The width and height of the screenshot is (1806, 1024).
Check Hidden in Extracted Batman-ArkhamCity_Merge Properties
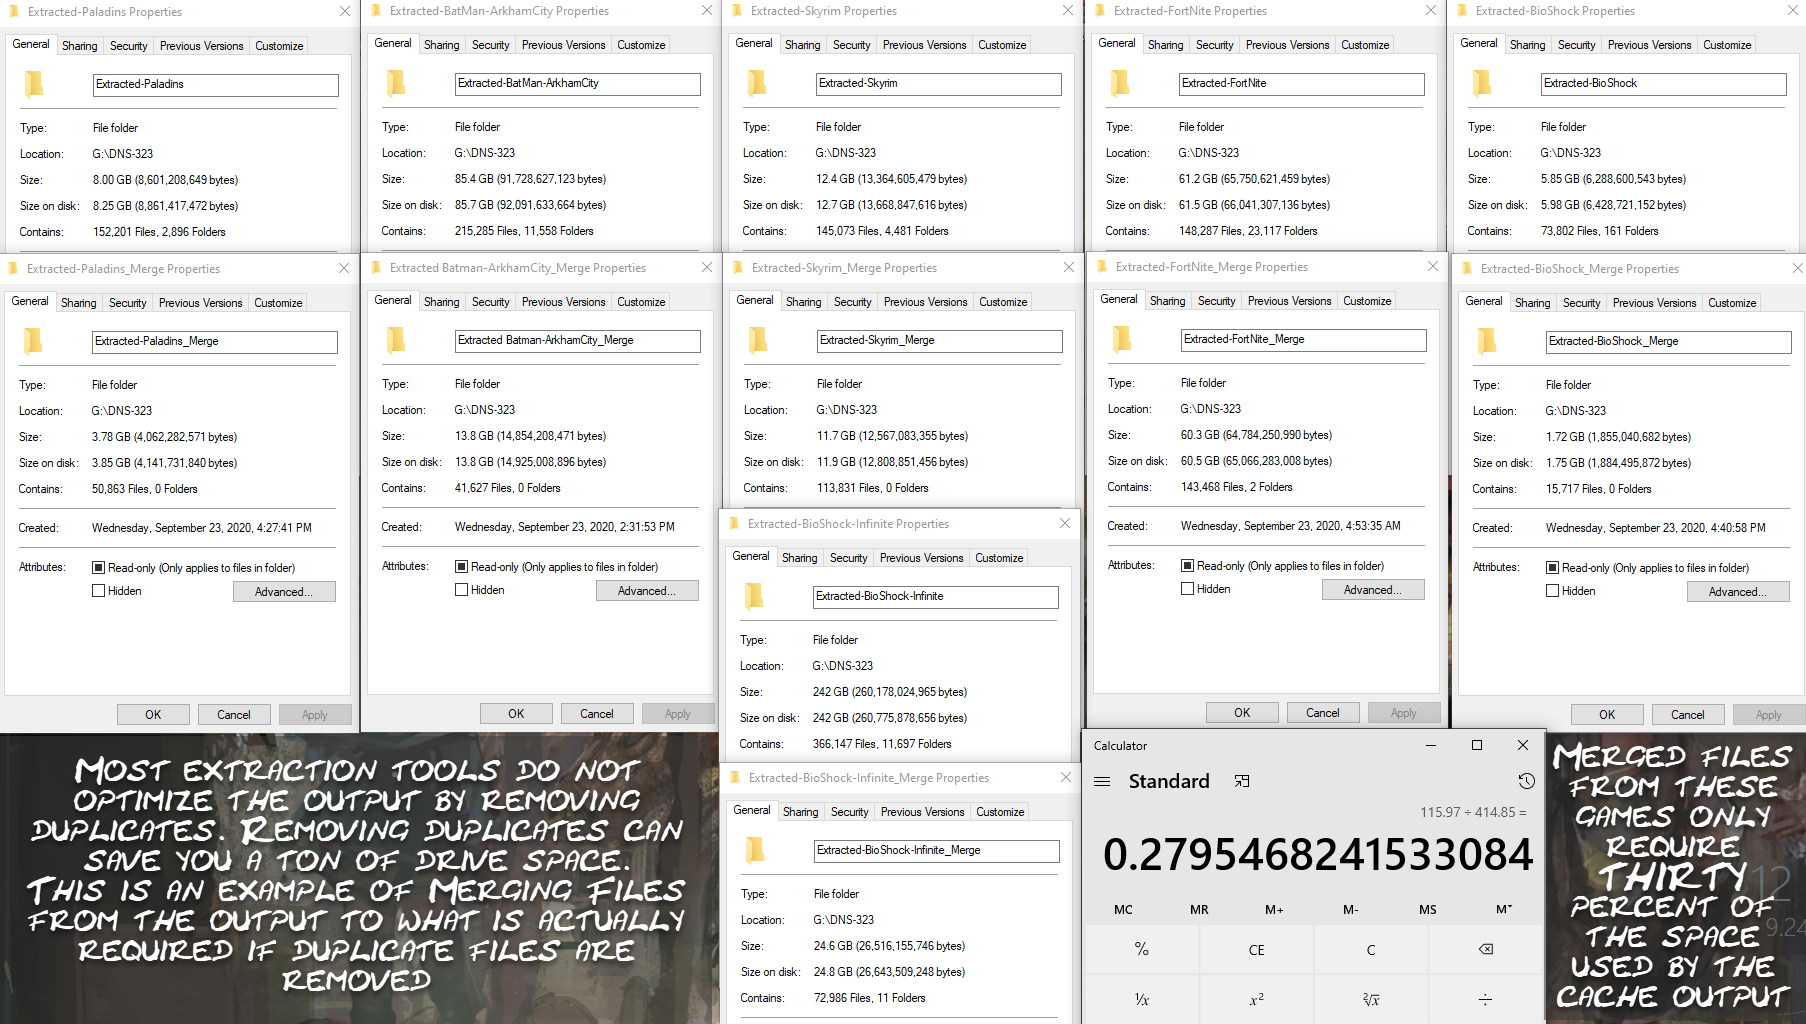point(461,590)
